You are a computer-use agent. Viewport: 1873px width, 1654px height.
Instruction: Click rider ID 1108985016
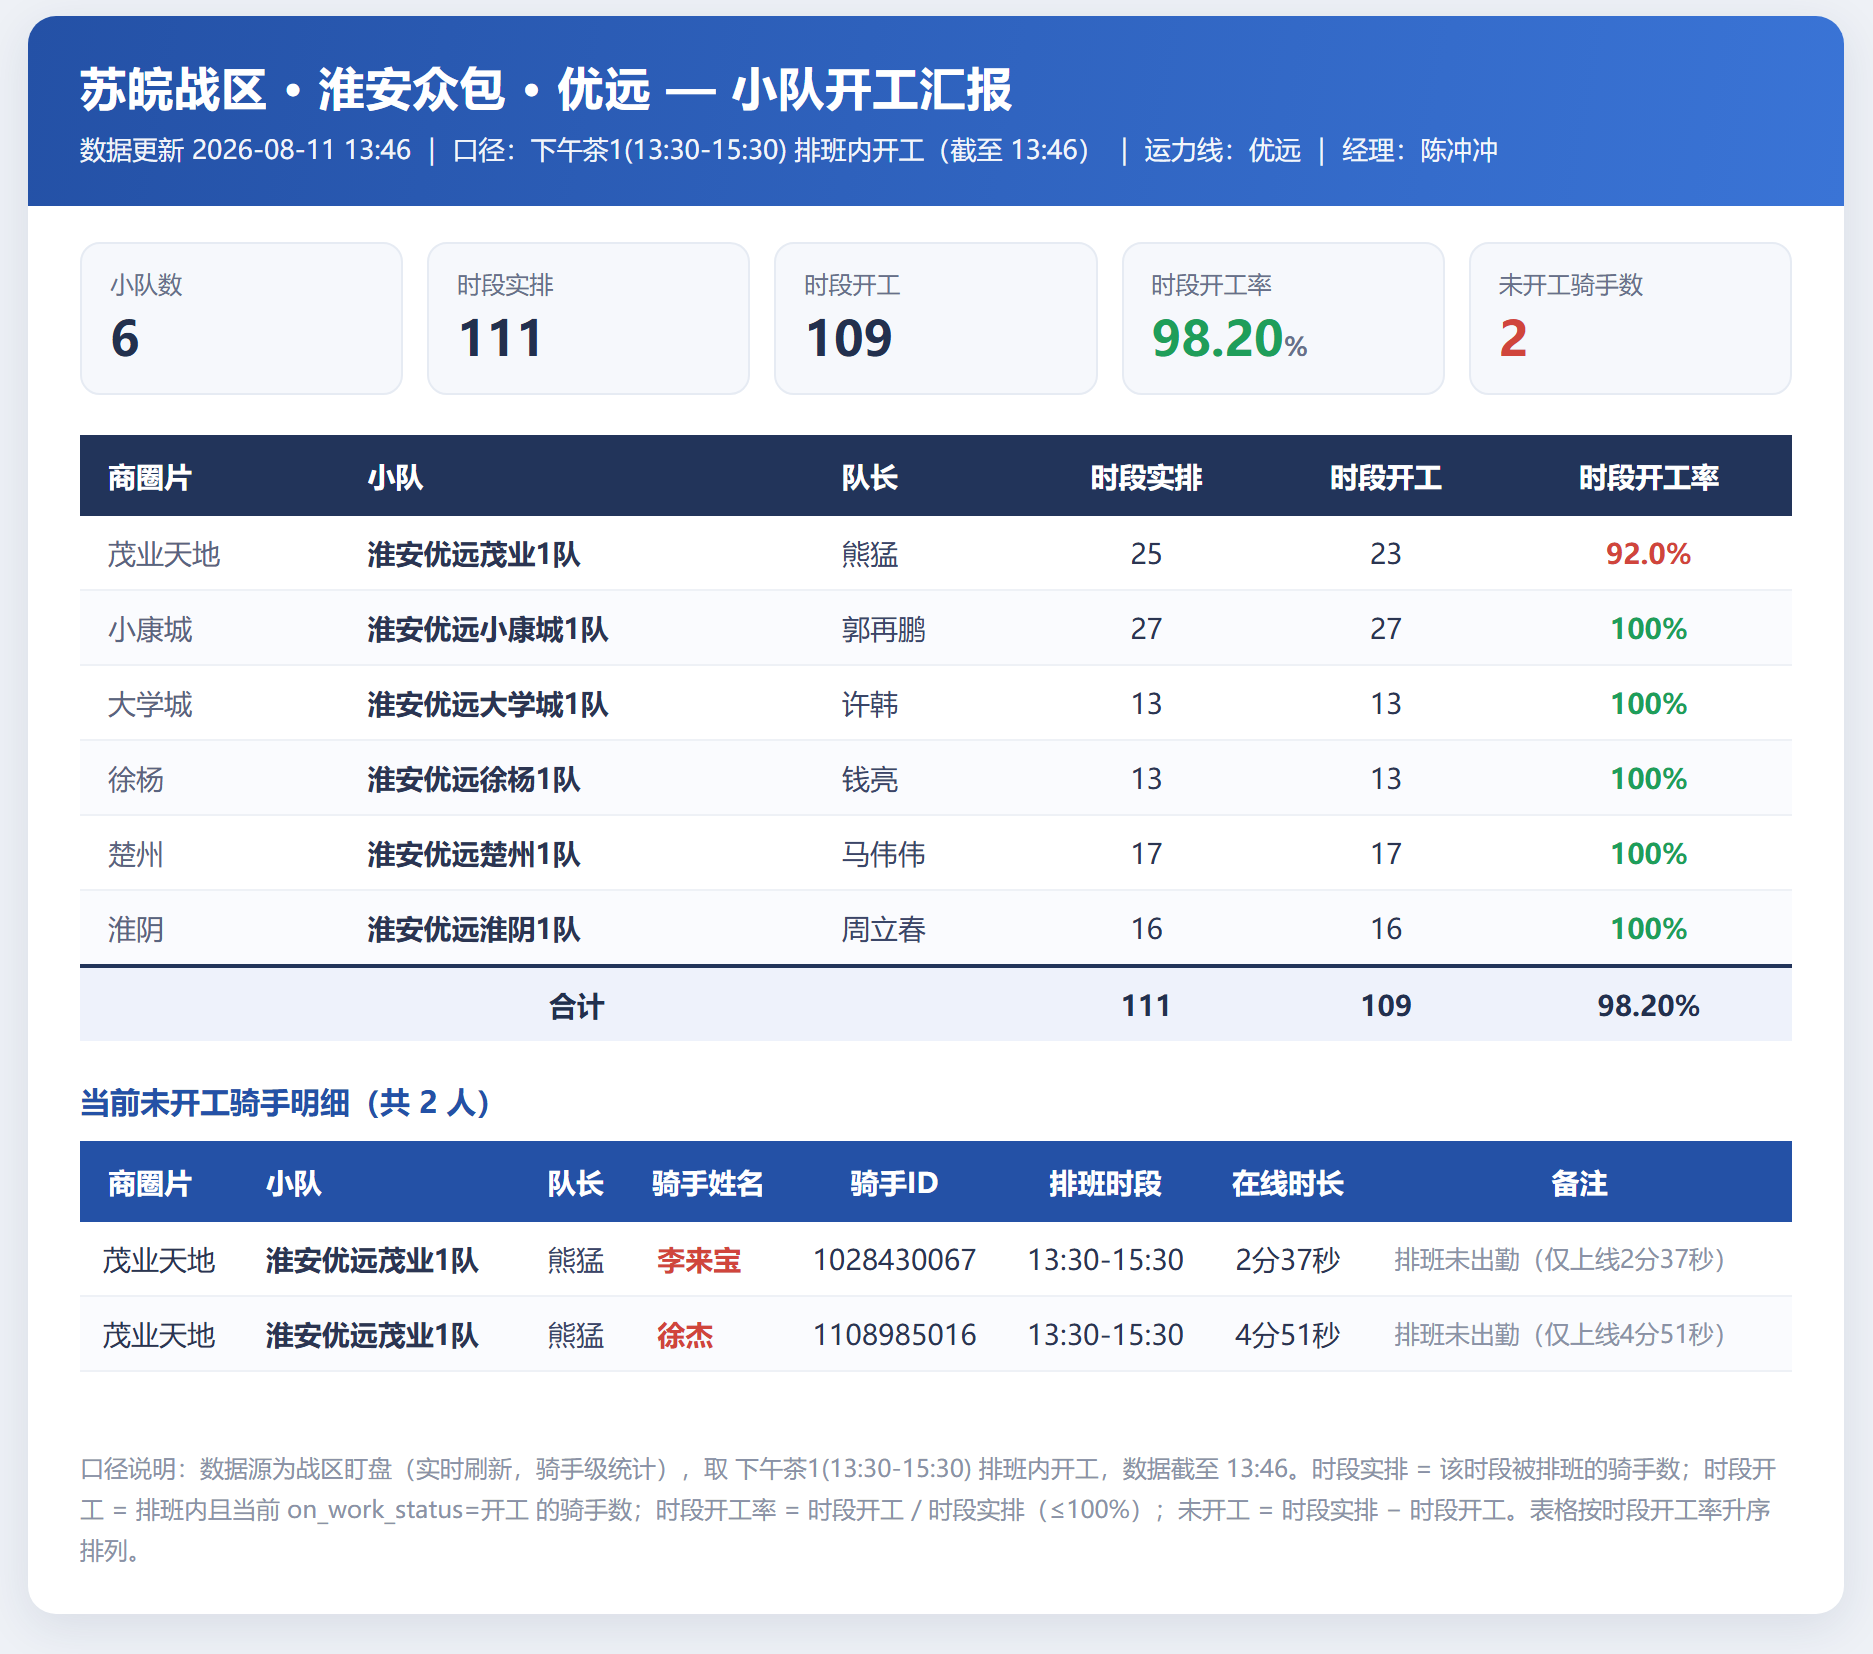pos(894,1334)
